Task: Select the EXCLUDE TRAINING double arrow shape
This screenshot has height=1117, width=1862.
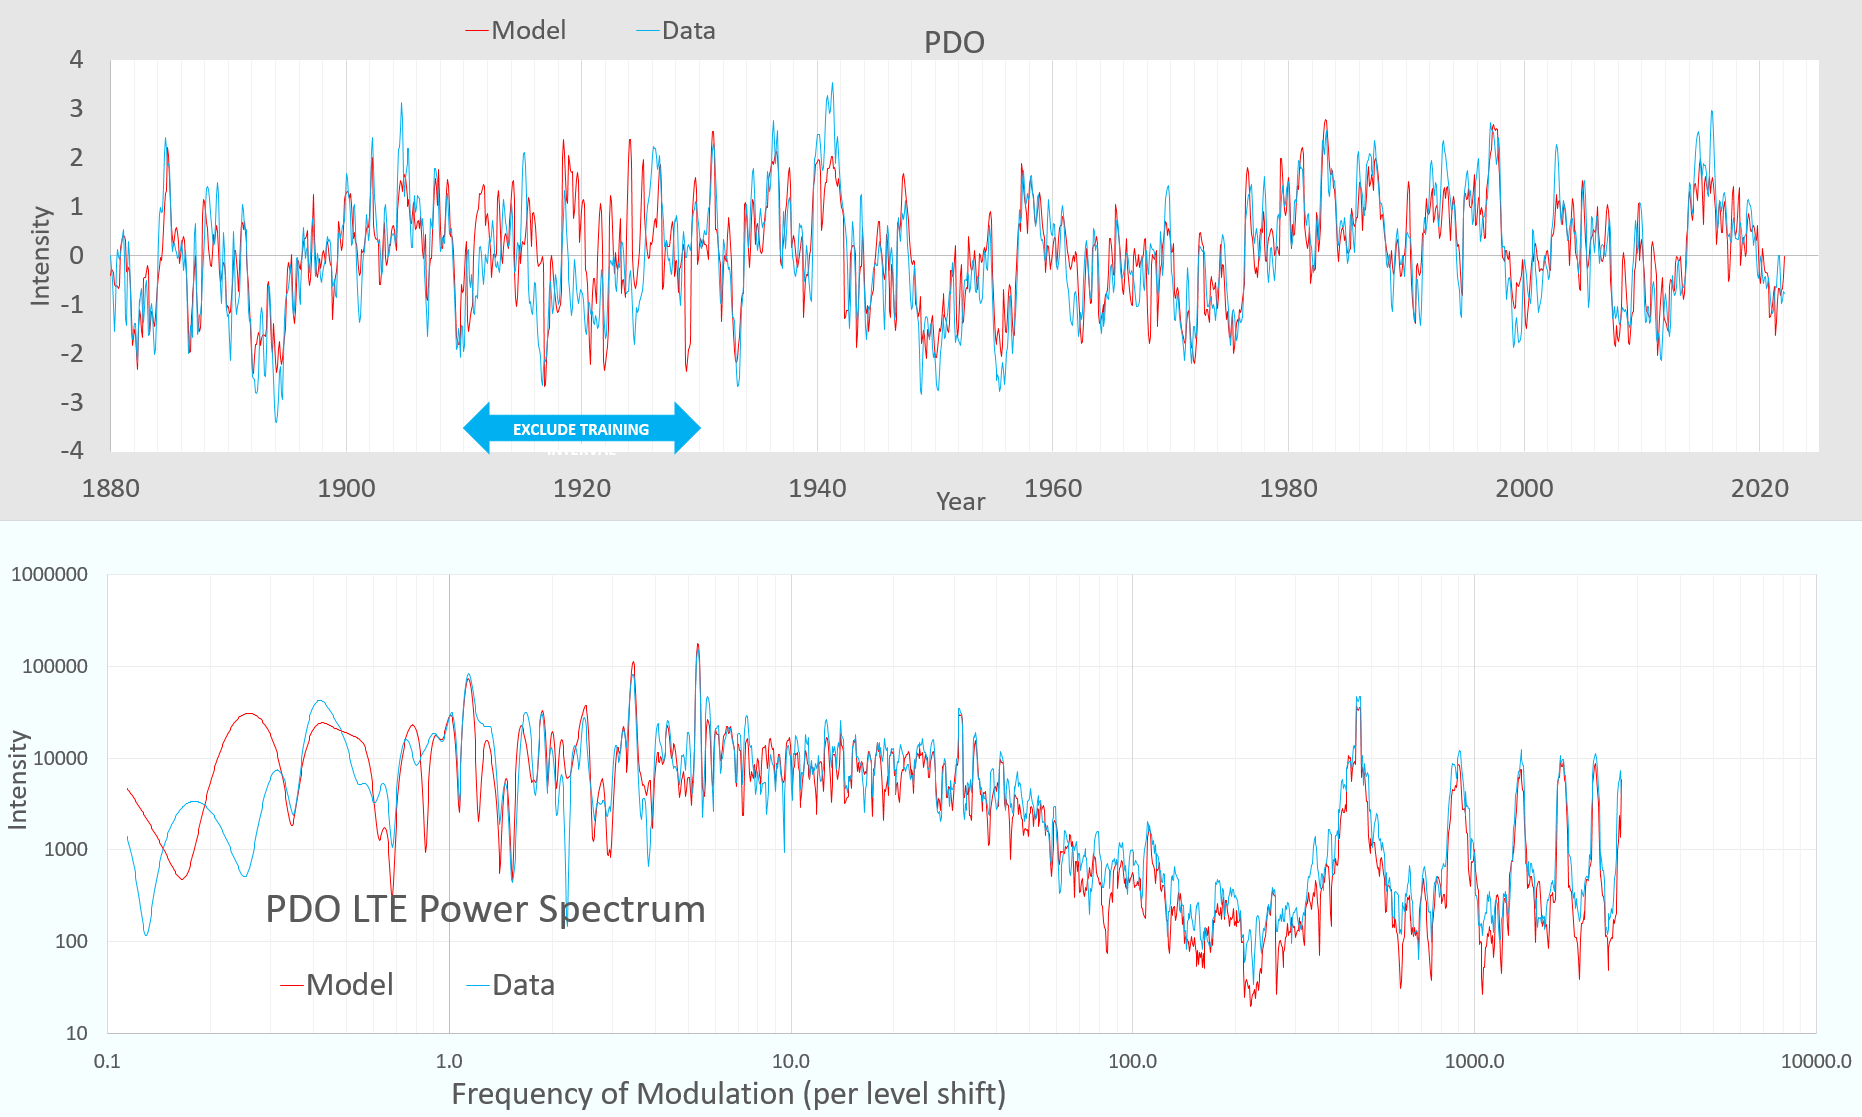Action: 581,428
